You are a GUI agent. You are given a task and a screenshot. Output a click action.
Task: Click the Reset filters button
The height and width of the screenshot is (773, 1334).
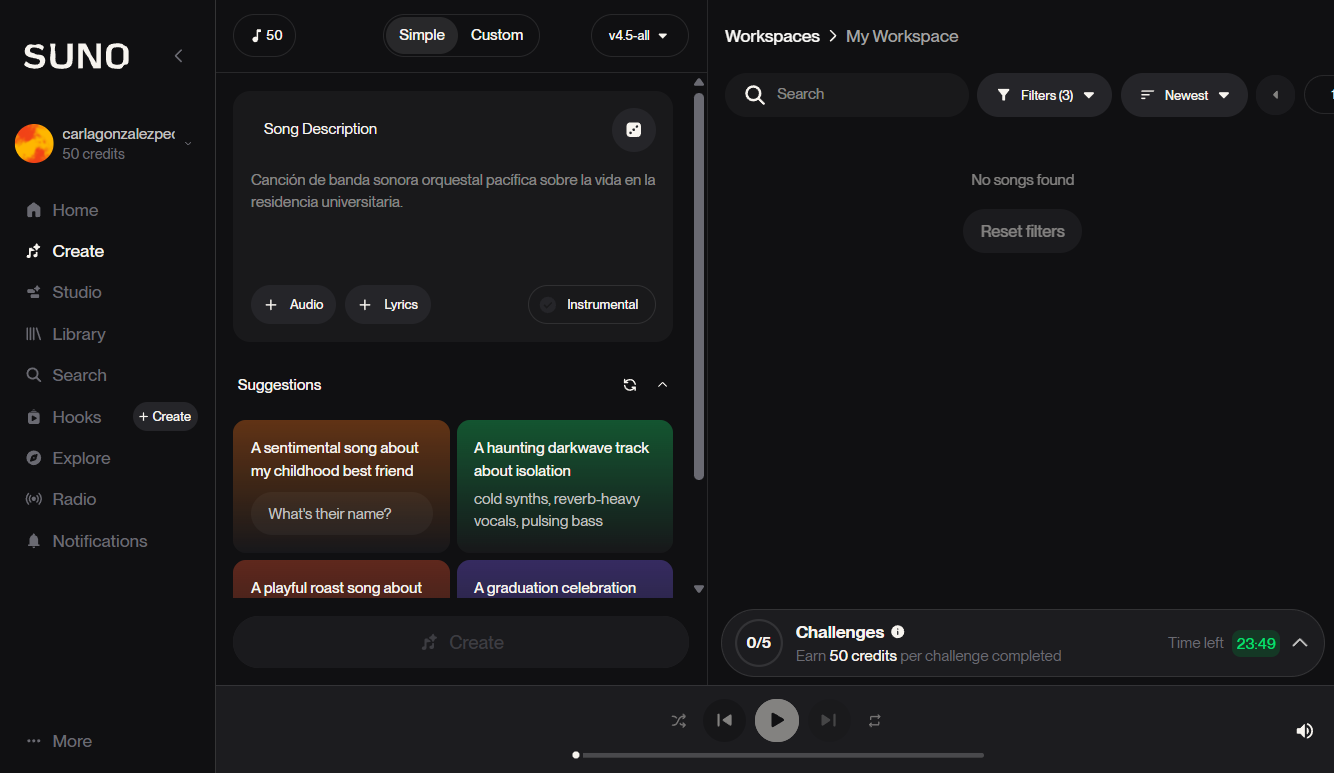(1022, 231)
